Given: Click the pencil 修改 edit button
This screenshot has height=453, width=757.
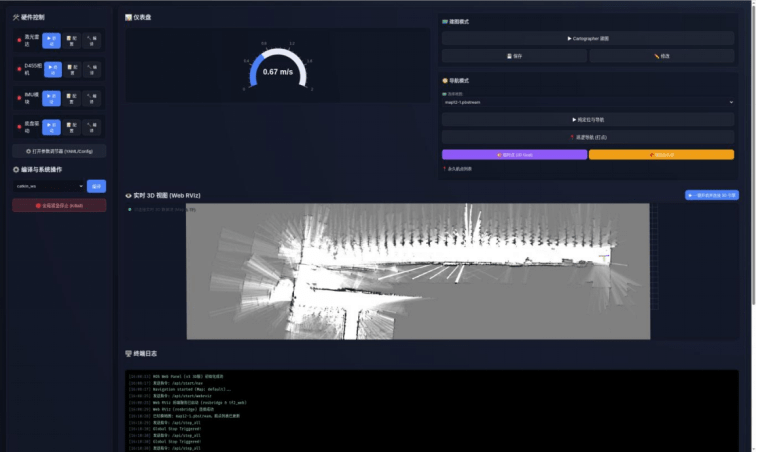Looking at the screenshot, I should [x=661, y=56].
